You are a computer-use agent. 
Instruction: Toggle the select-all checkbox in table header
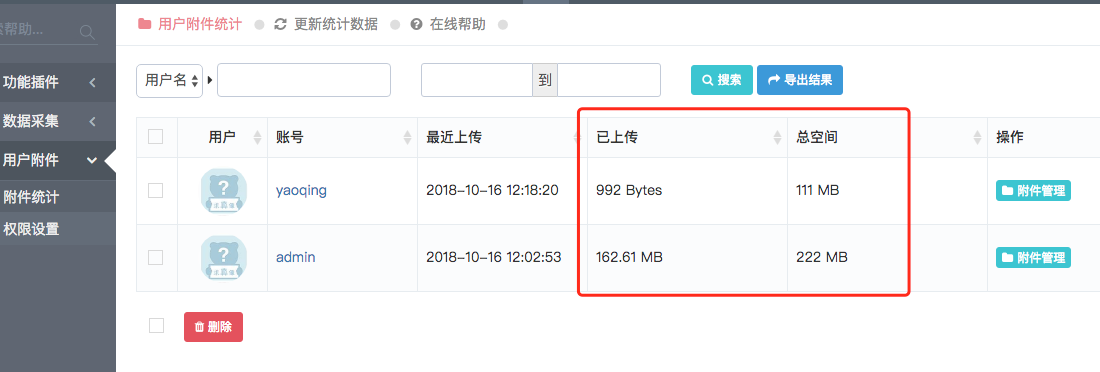click(156, 137)
